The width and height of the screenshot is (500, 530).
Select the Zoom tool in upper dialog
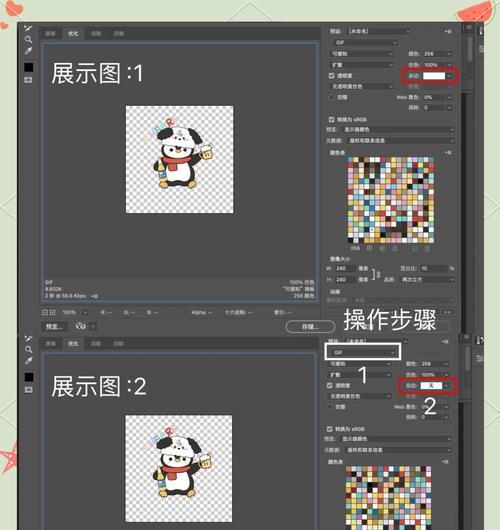[x=28, y=39]
